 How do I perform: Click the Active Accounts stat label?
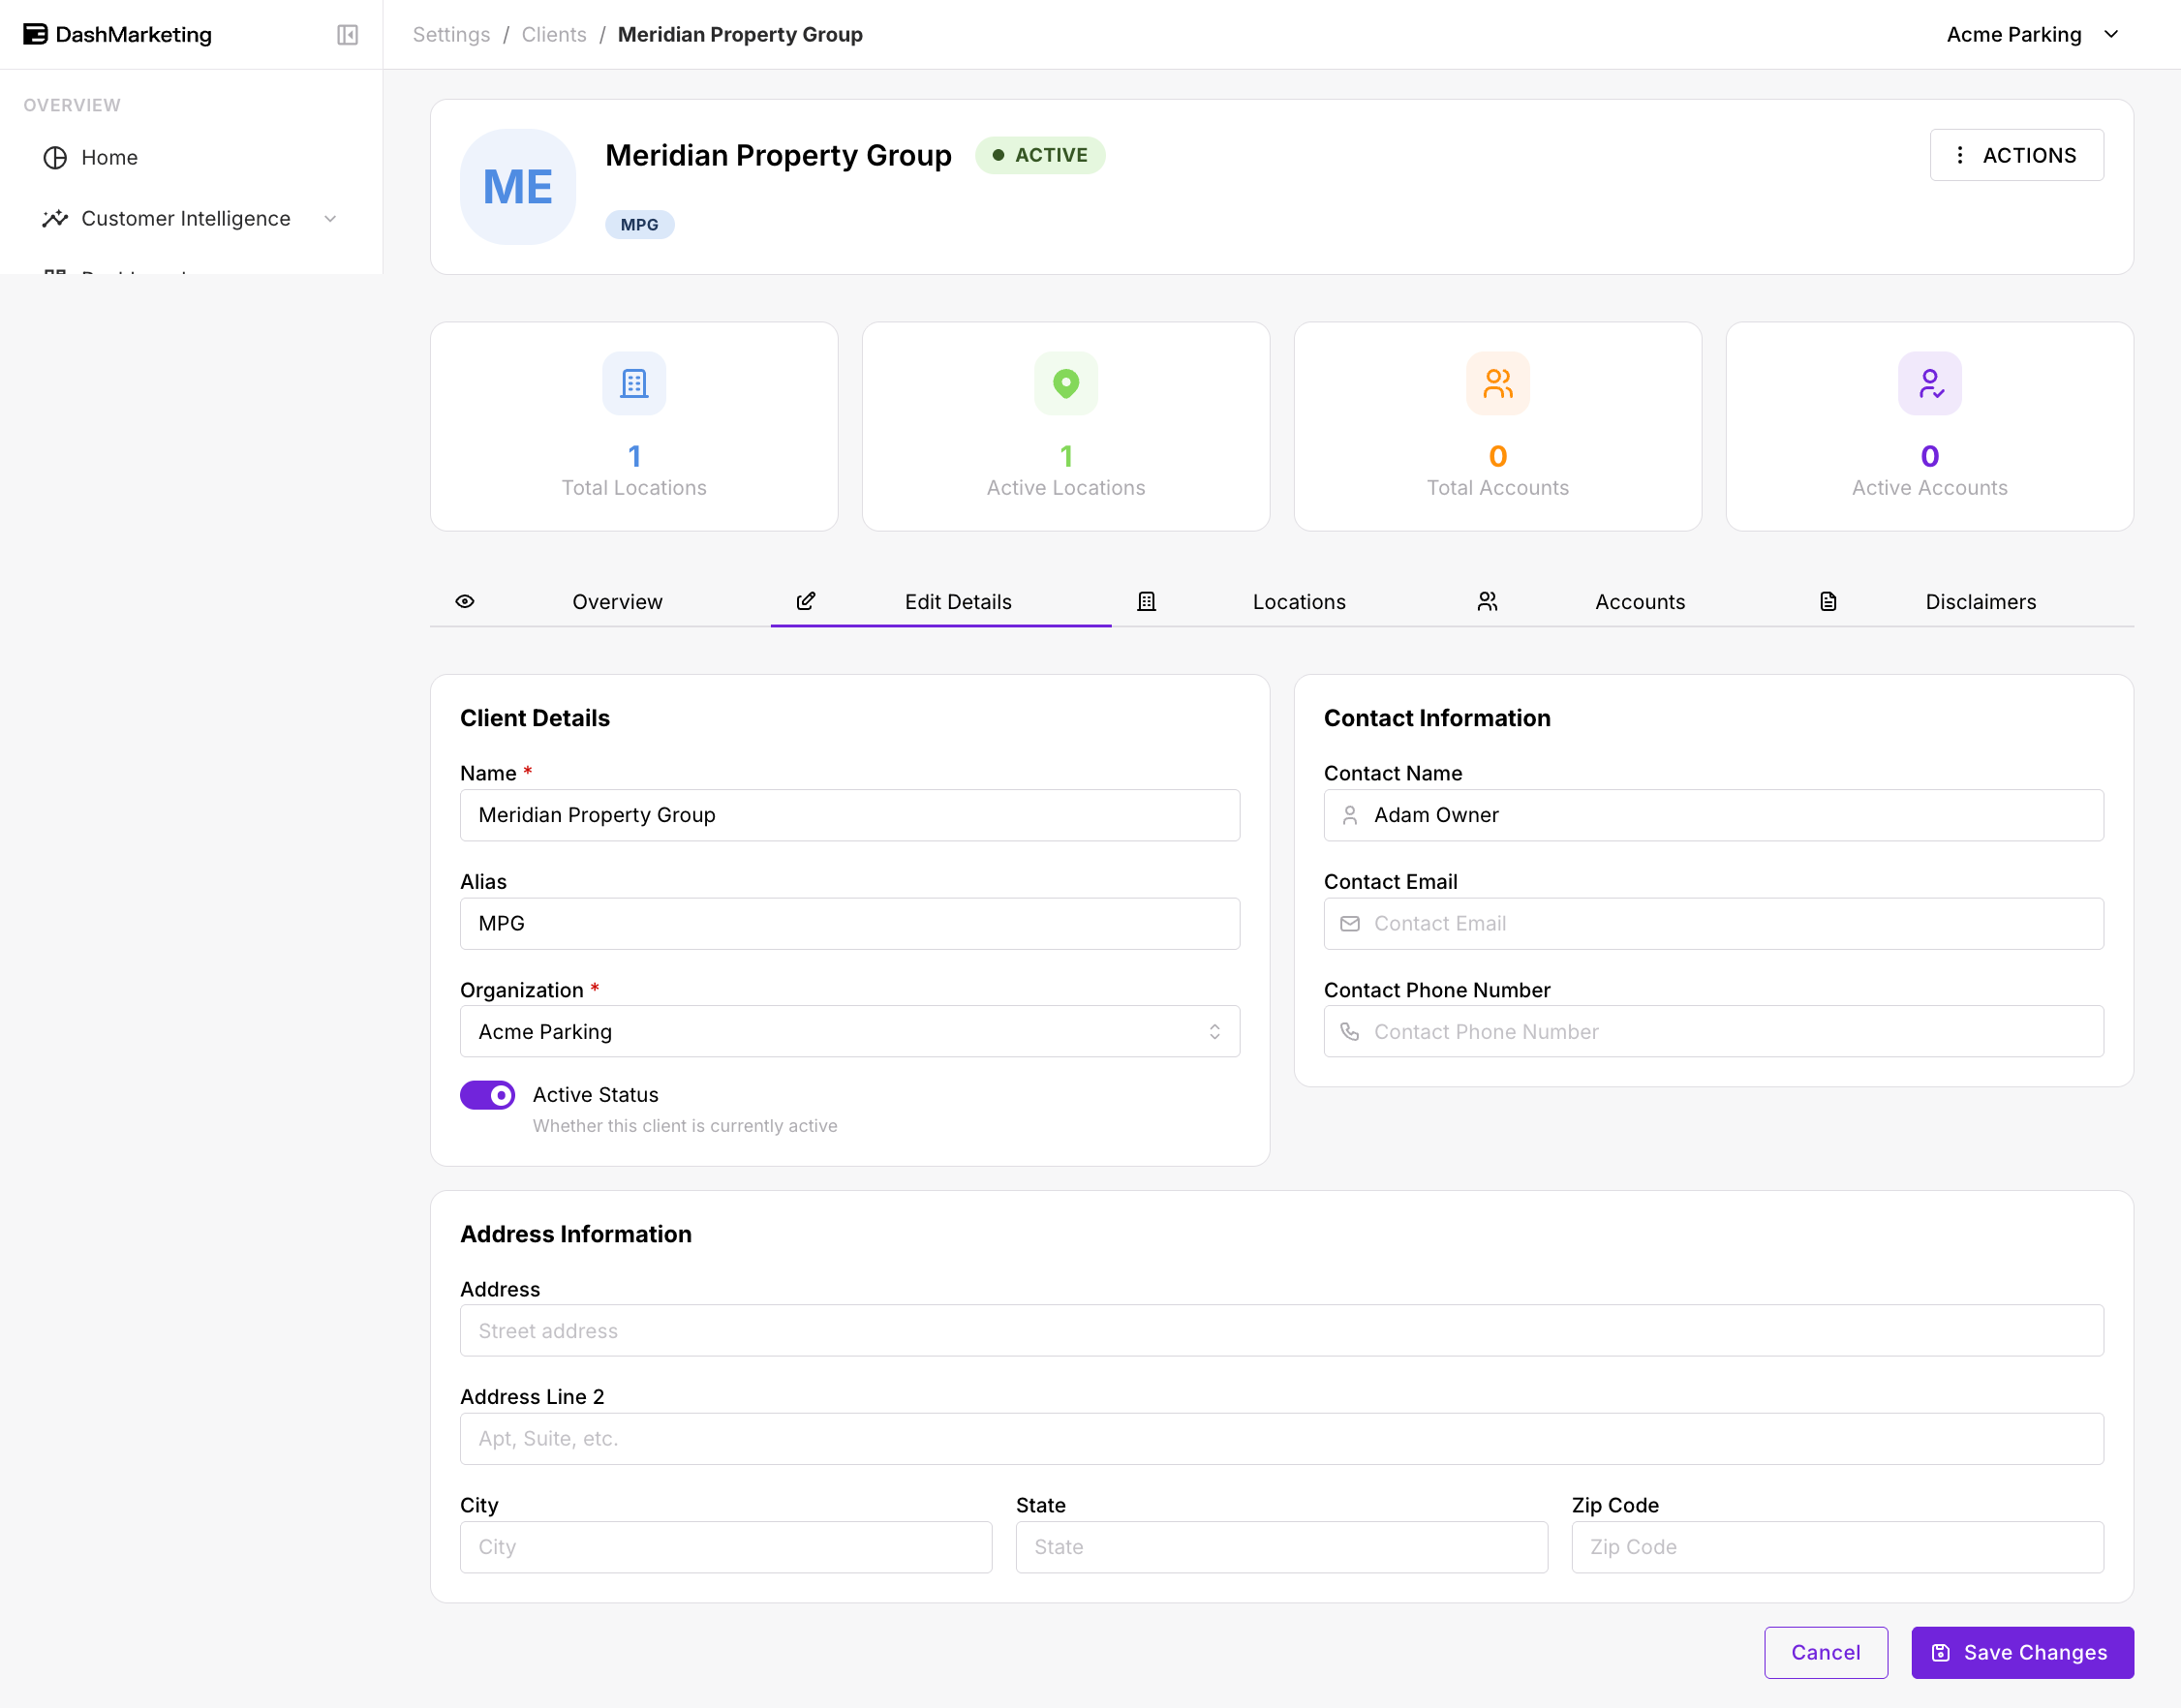1930,488
